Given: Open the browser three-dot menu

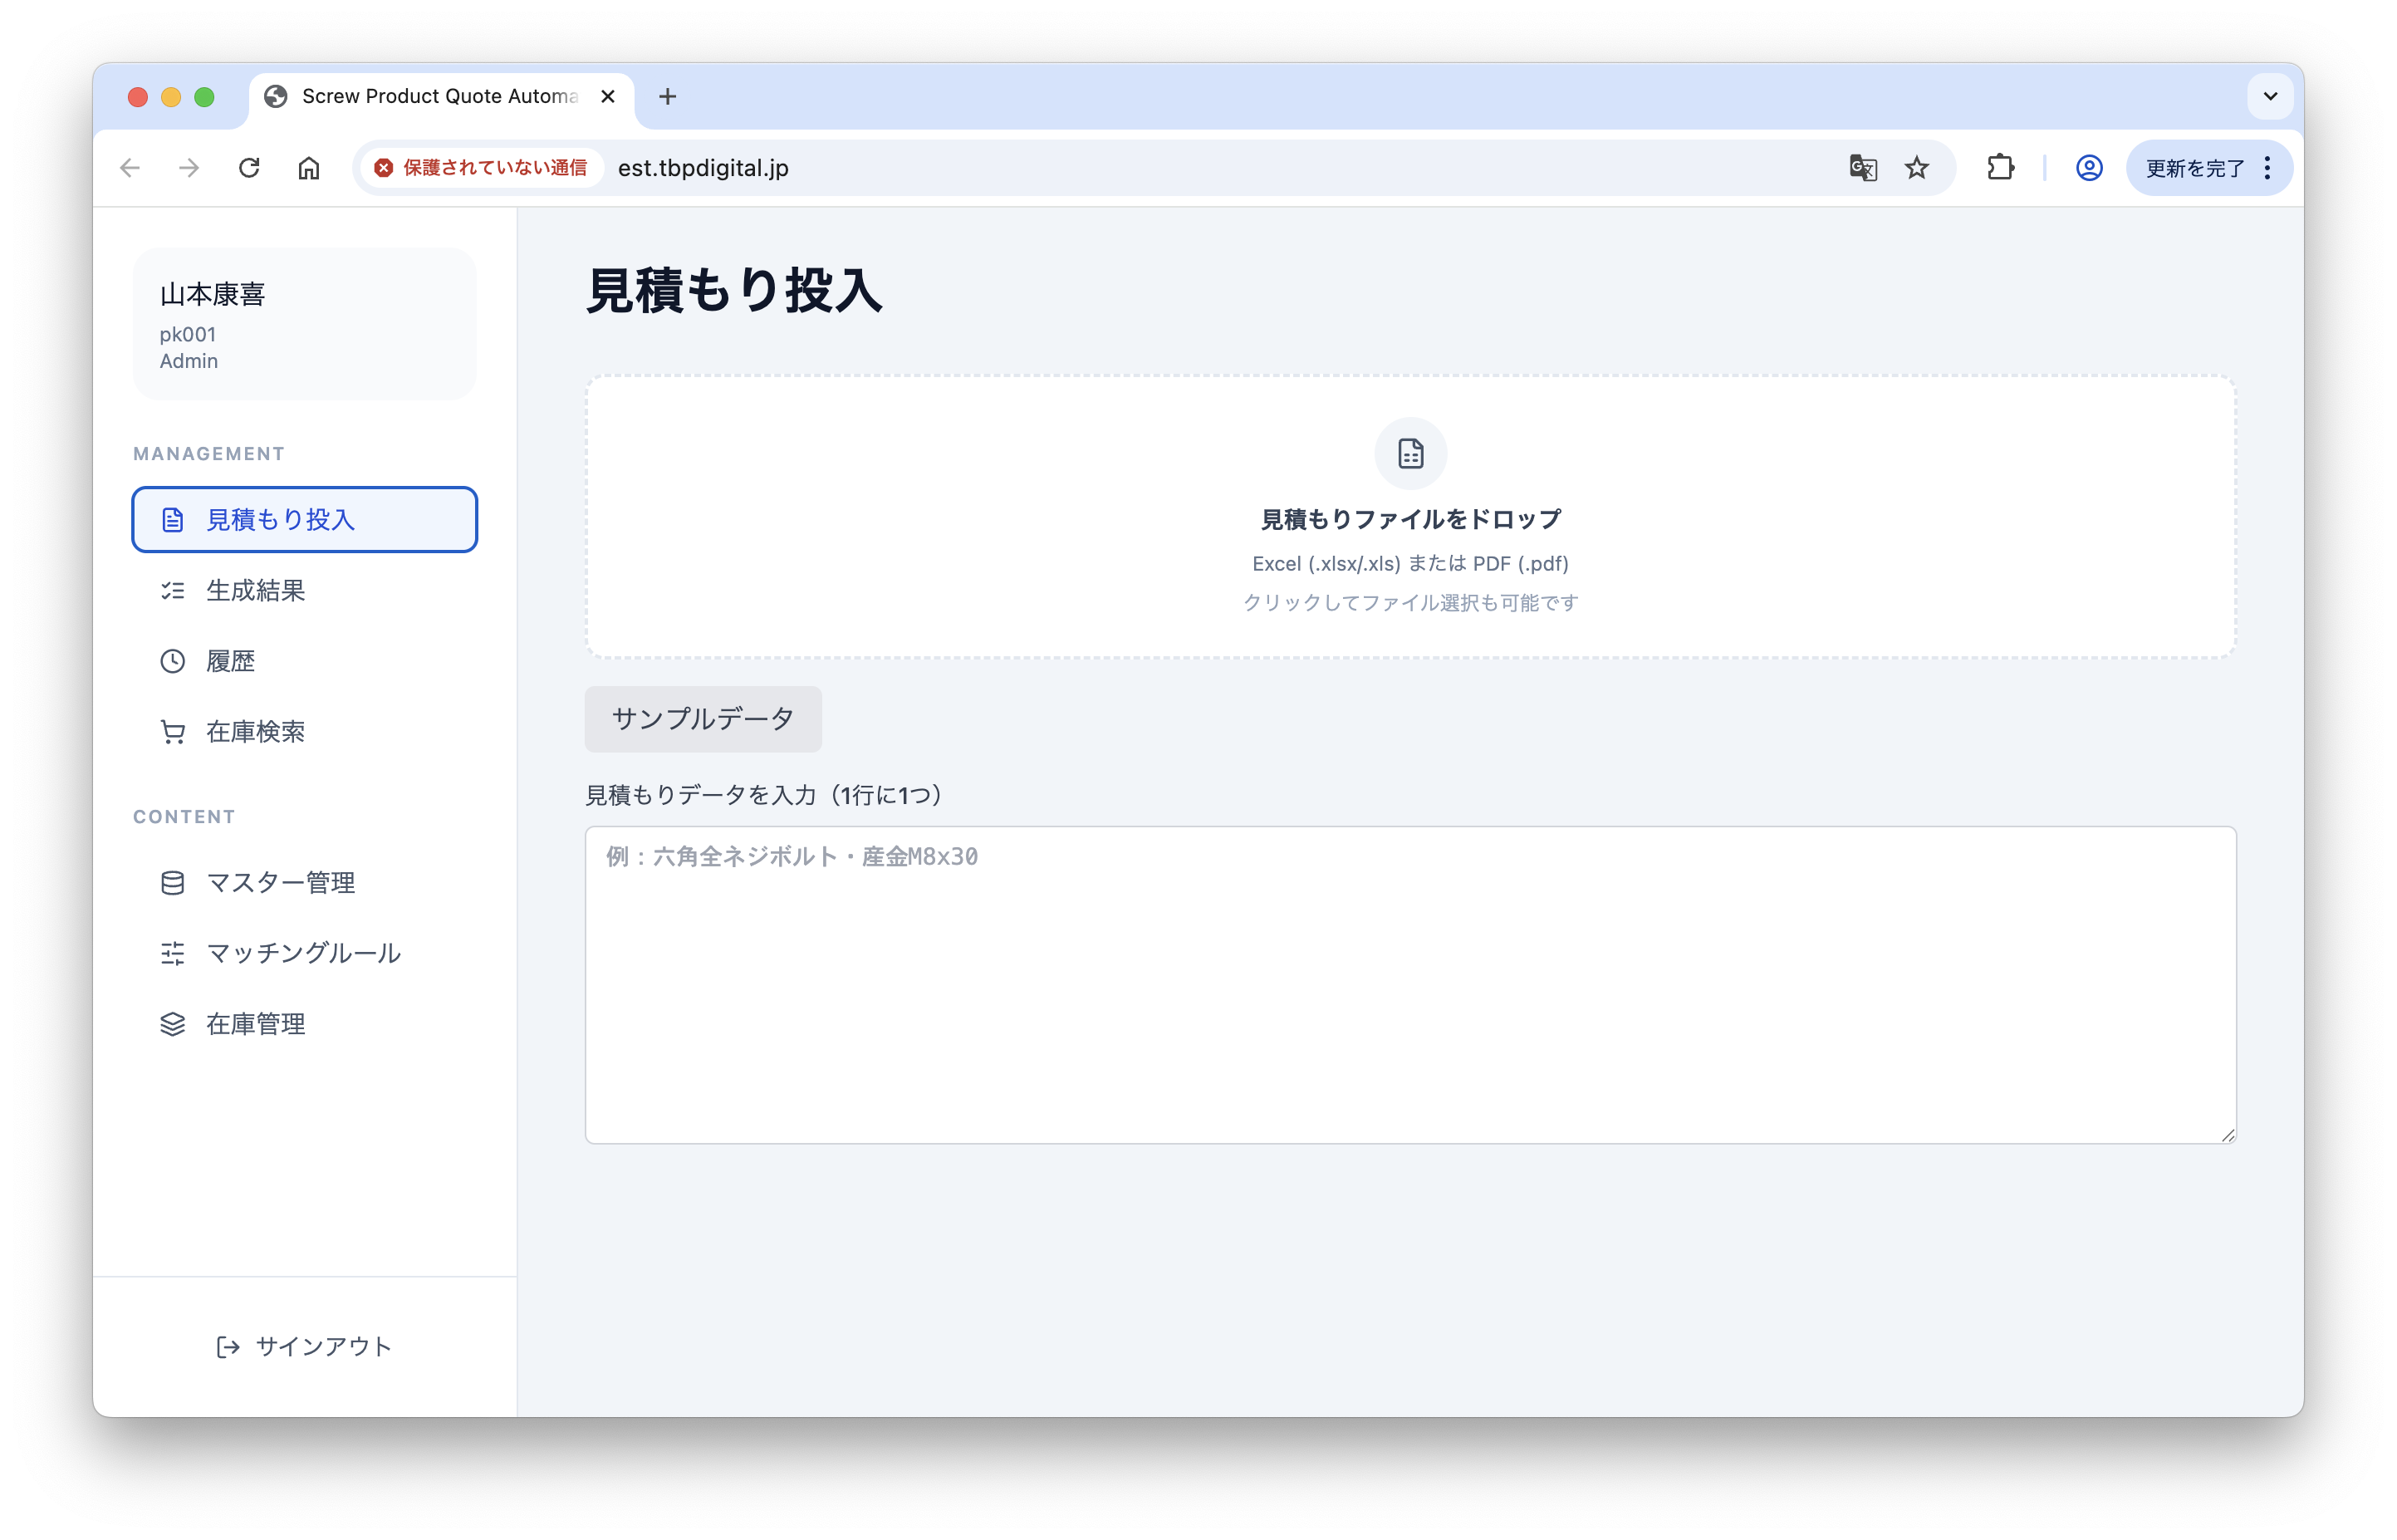Looking at the screenshot, I should point(2267,168).
